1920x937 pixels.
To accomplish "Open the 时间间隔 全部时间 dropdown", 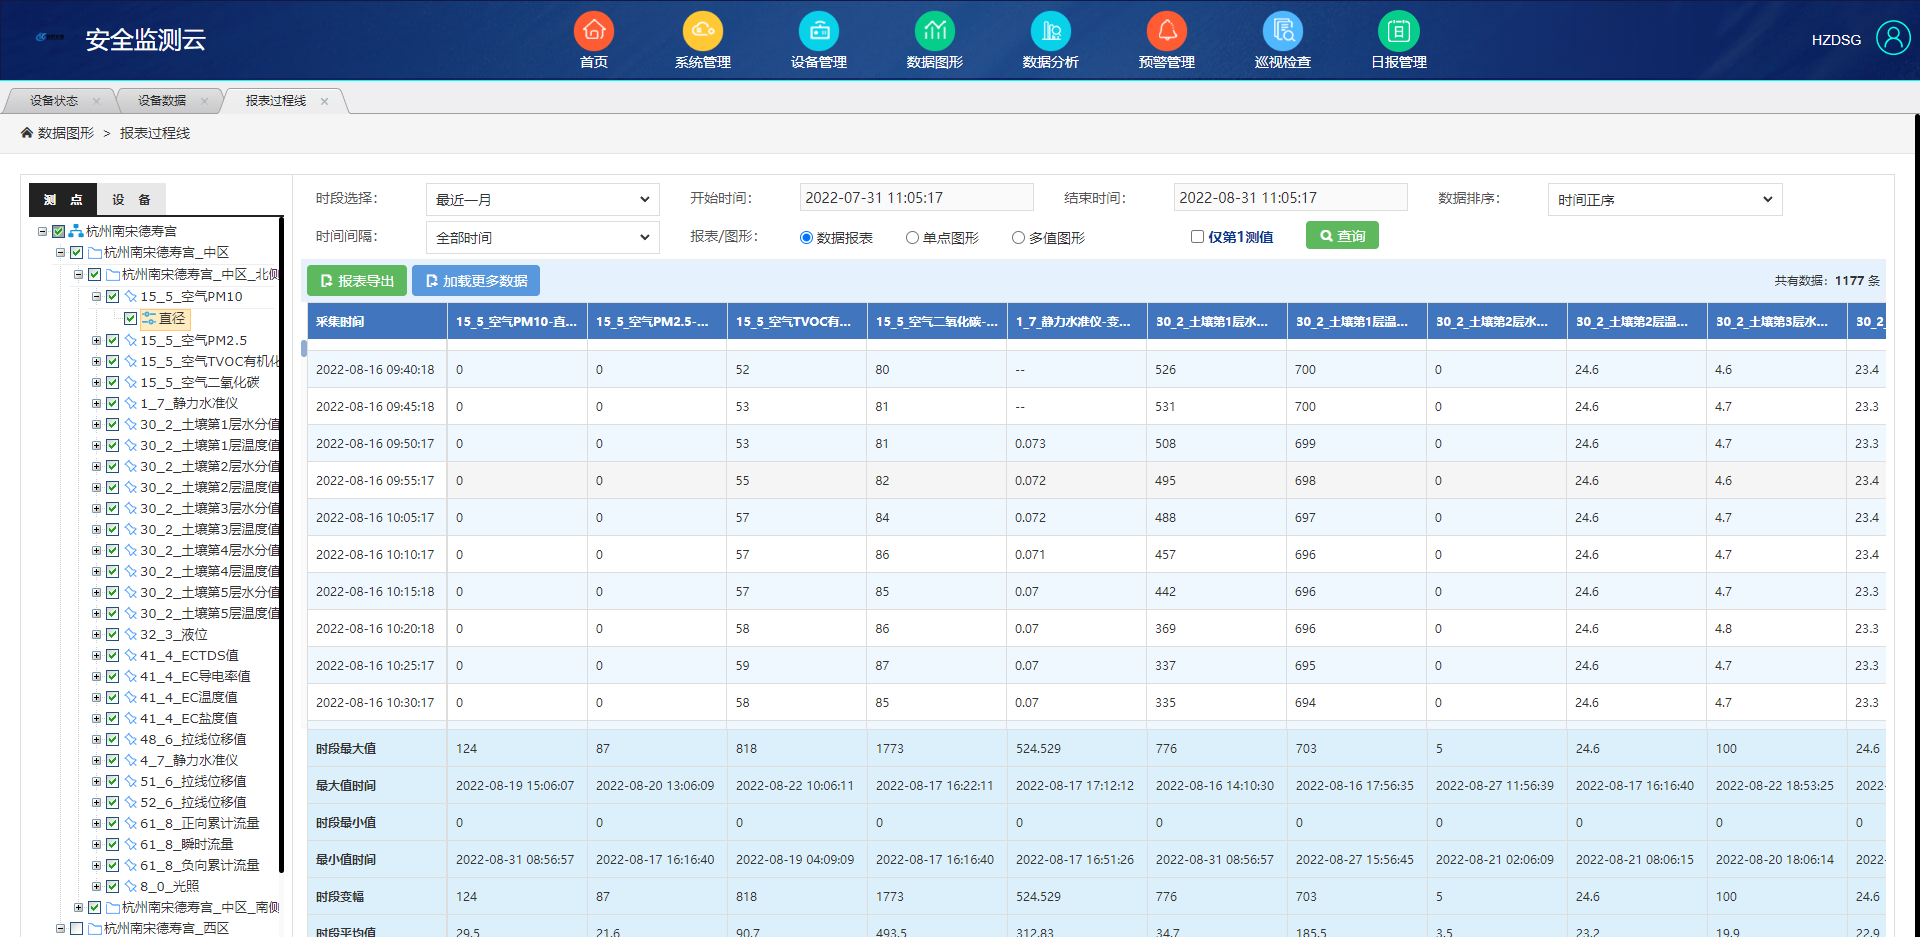I will coord(542,238).
